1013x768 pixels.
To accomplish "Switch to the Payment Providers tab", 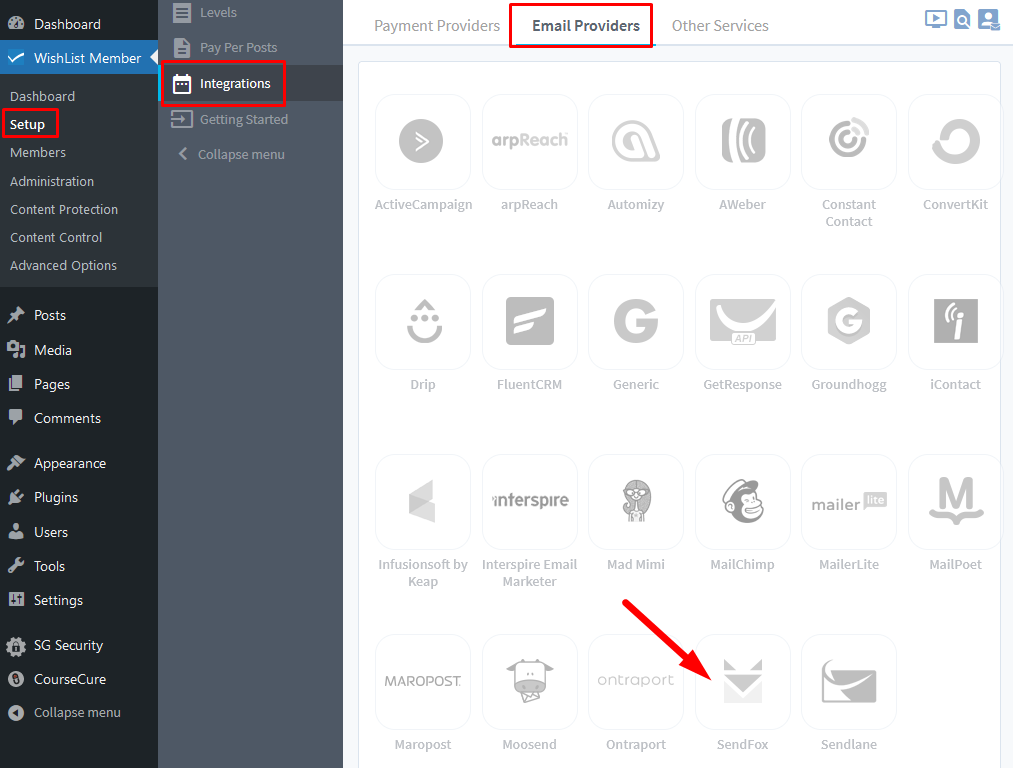I will coord(437,26).
